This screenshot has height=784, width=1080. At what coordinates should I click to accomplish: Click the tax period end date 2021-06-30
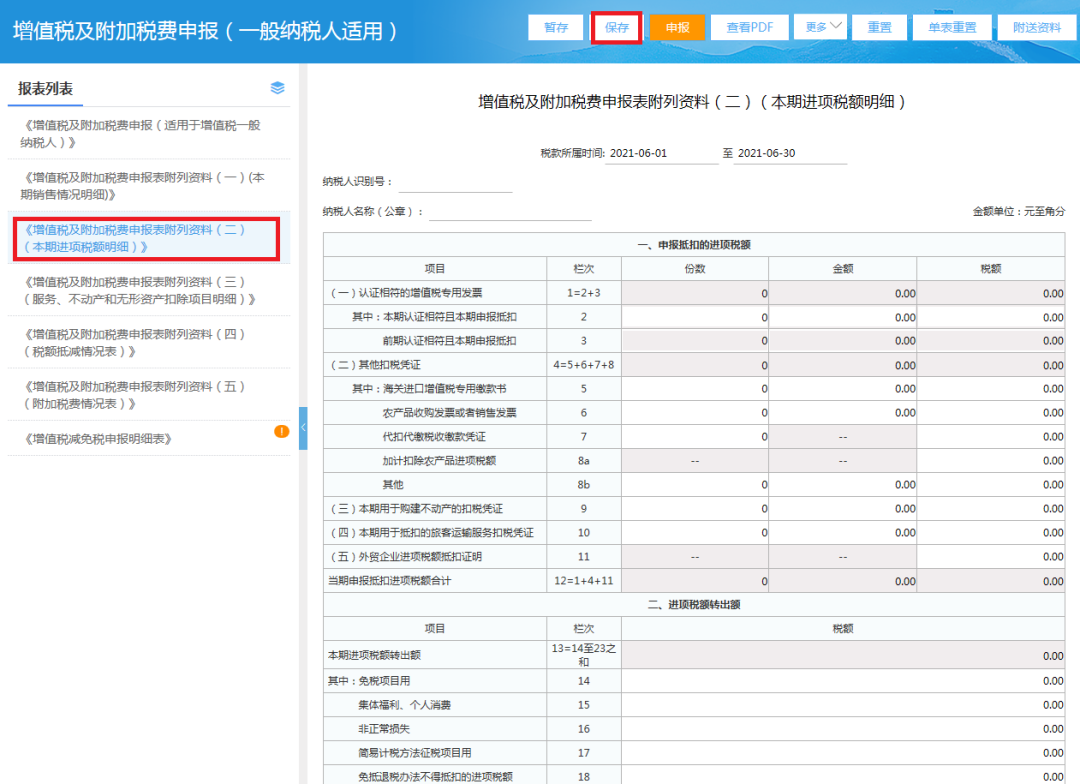pos(790,153)
